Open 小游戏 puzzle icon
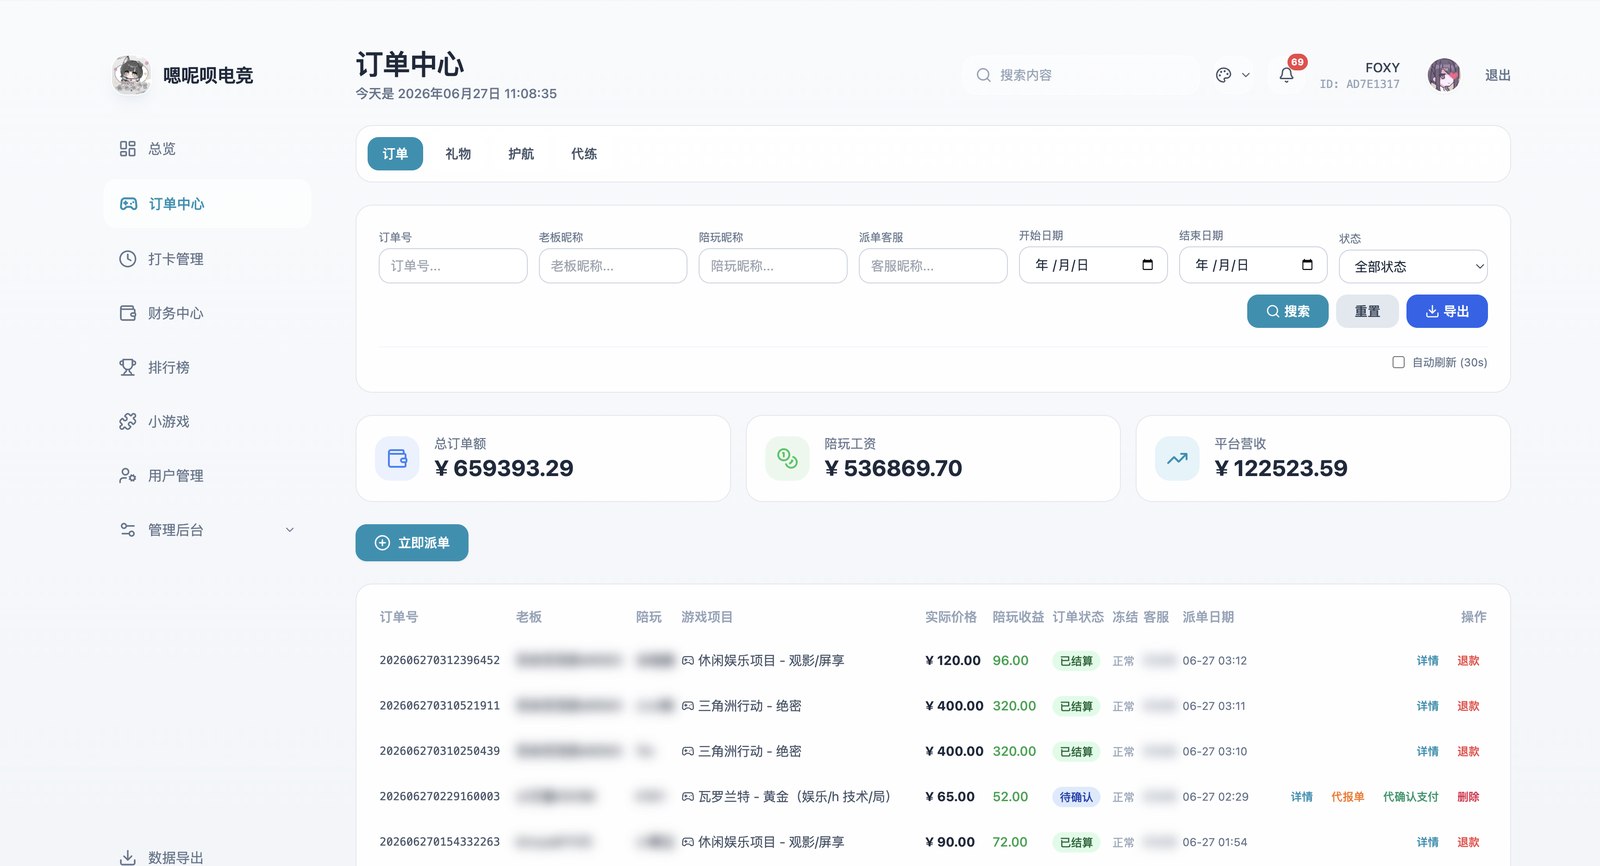This screenshot has height=866, width=1600. [x=128, y=422]
